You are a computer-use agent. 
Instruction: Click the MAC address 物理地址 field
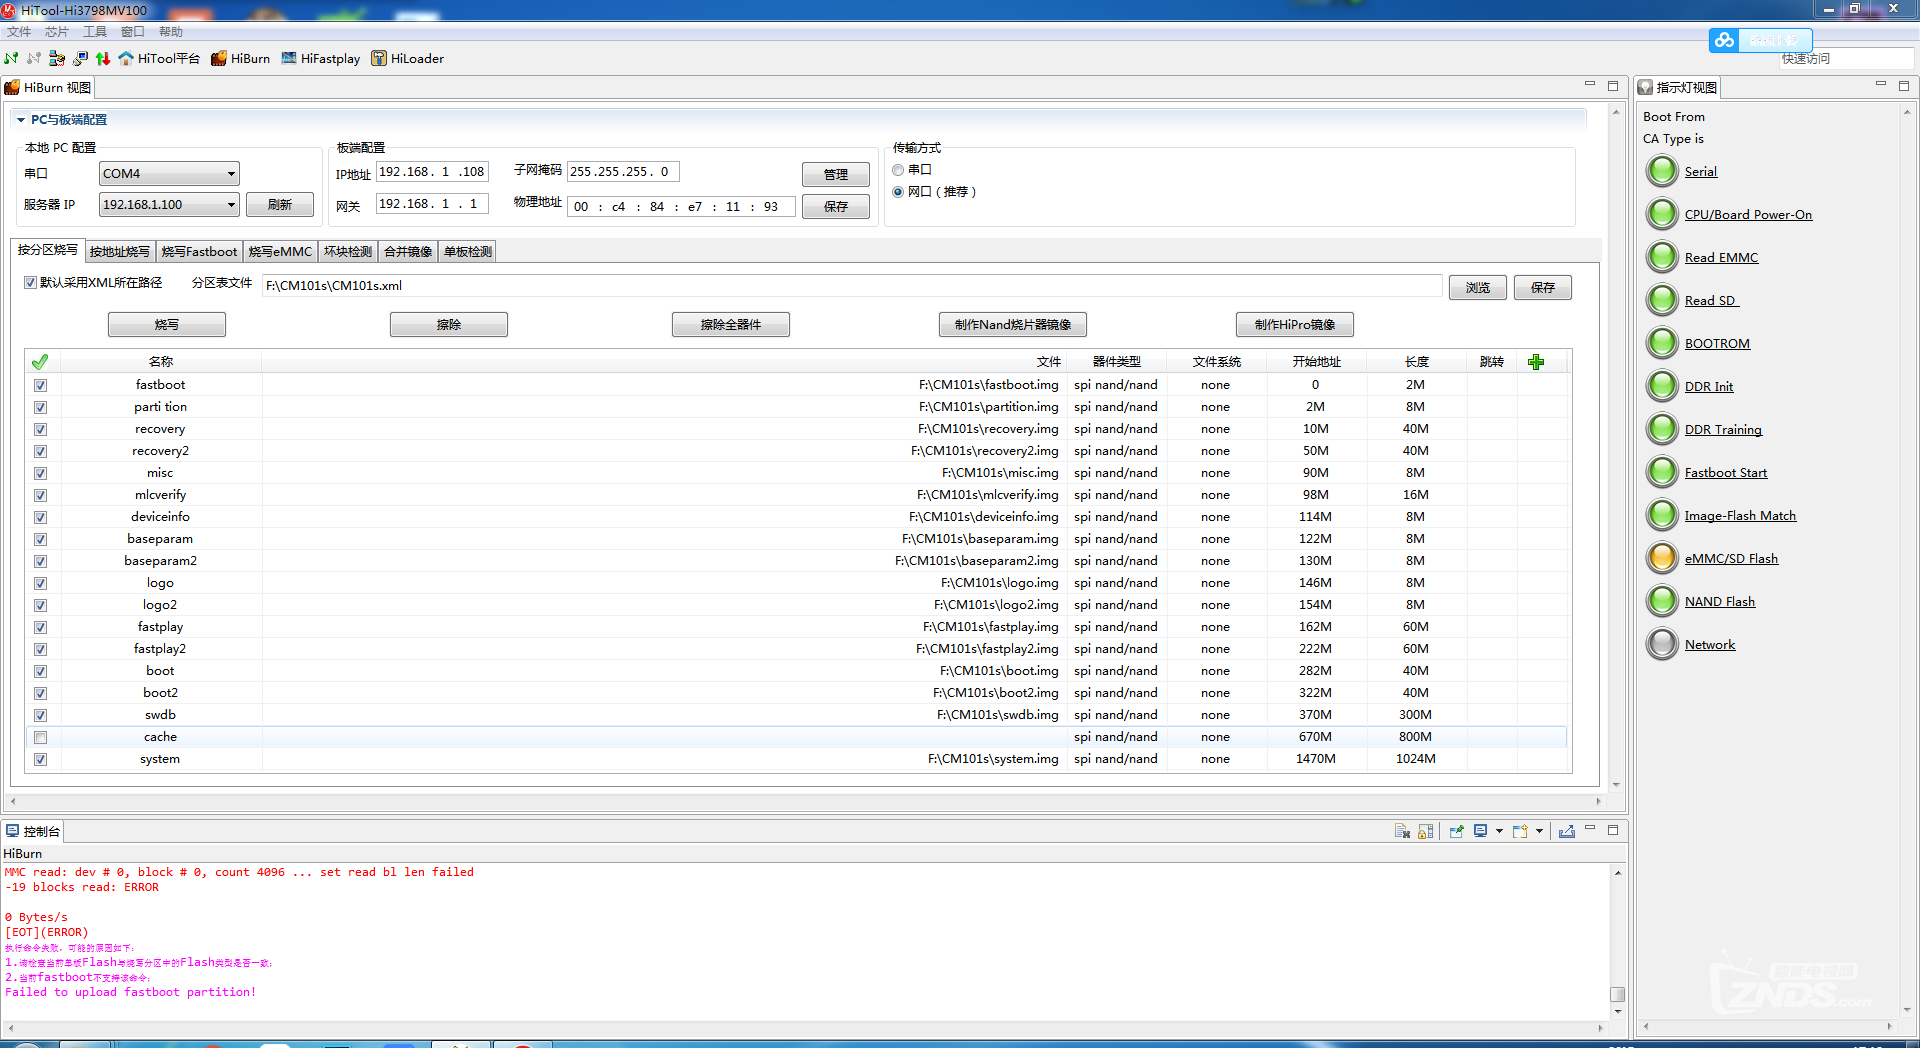coord(682,206)
